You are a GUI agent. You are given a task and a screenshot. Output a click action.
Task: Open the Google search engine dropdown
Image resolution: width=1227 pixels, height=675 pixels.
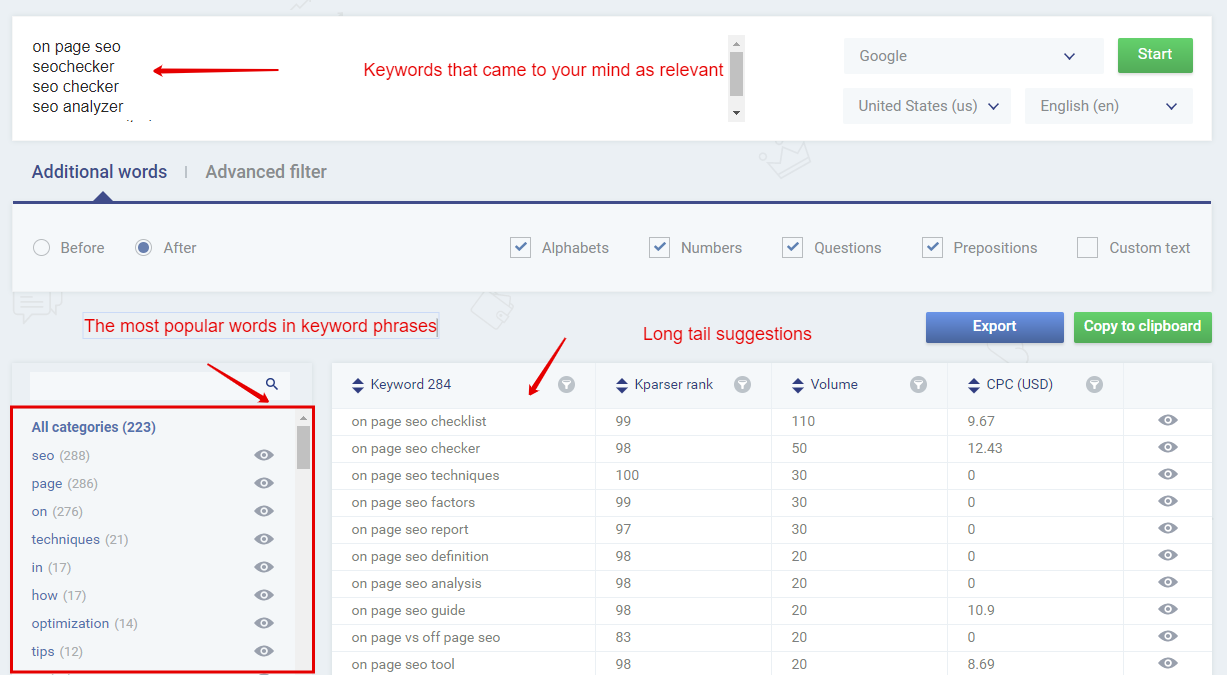[x=973, y=56]
